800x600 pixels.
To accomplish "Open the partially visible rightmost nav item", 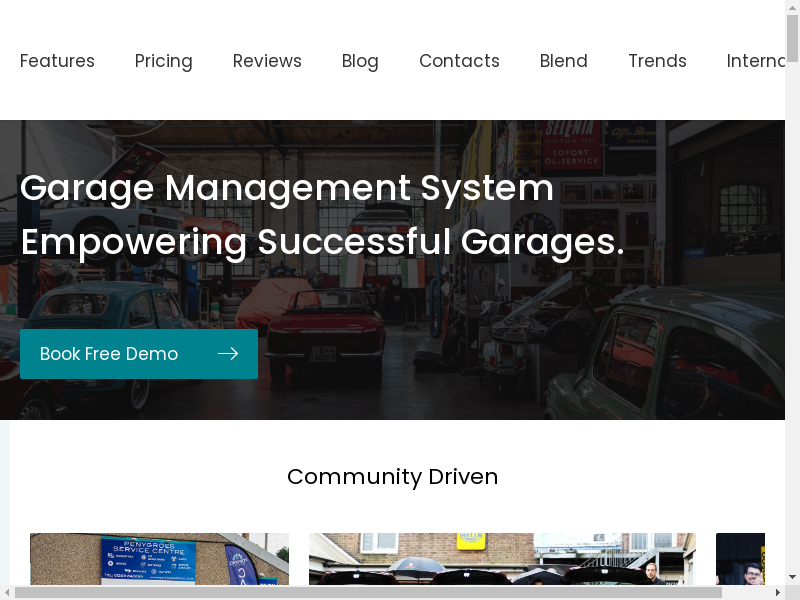I will [x=756, y=61].
